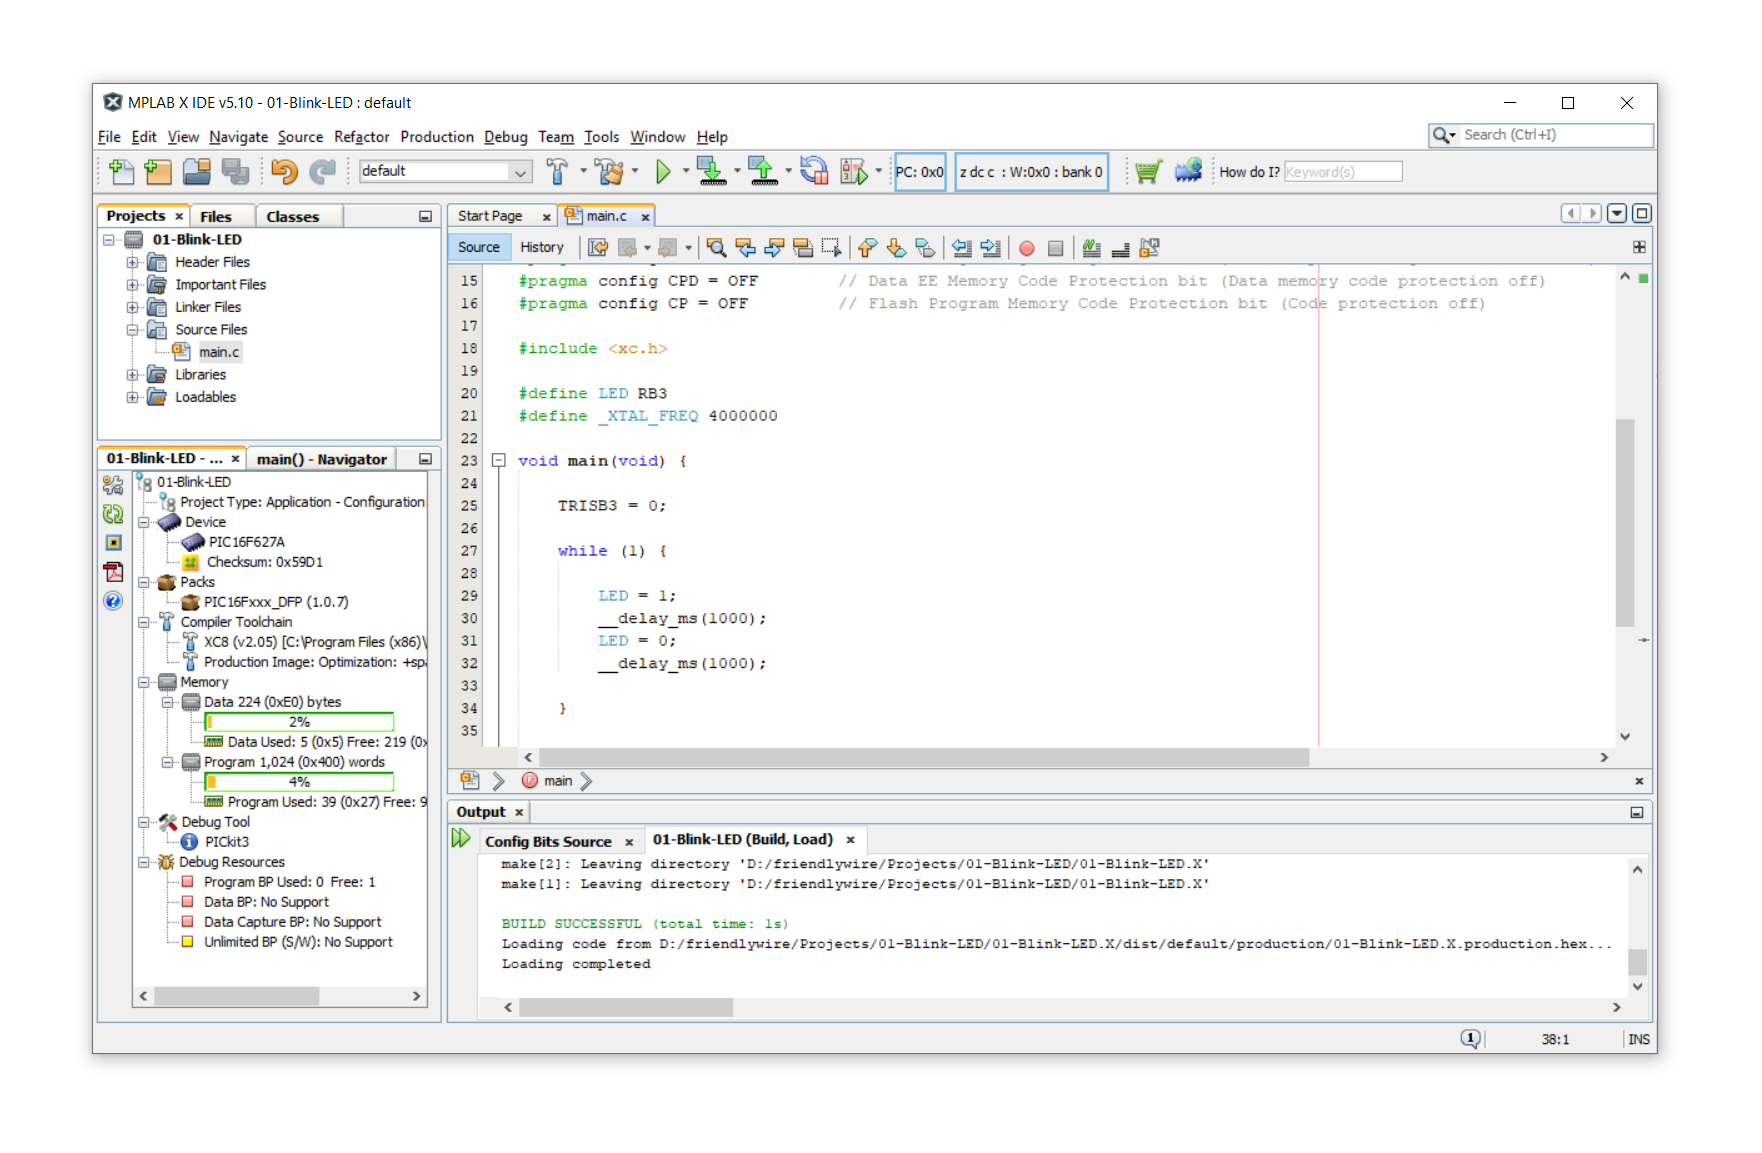Click the Read Device Memory icon

[x=762, y=172]
